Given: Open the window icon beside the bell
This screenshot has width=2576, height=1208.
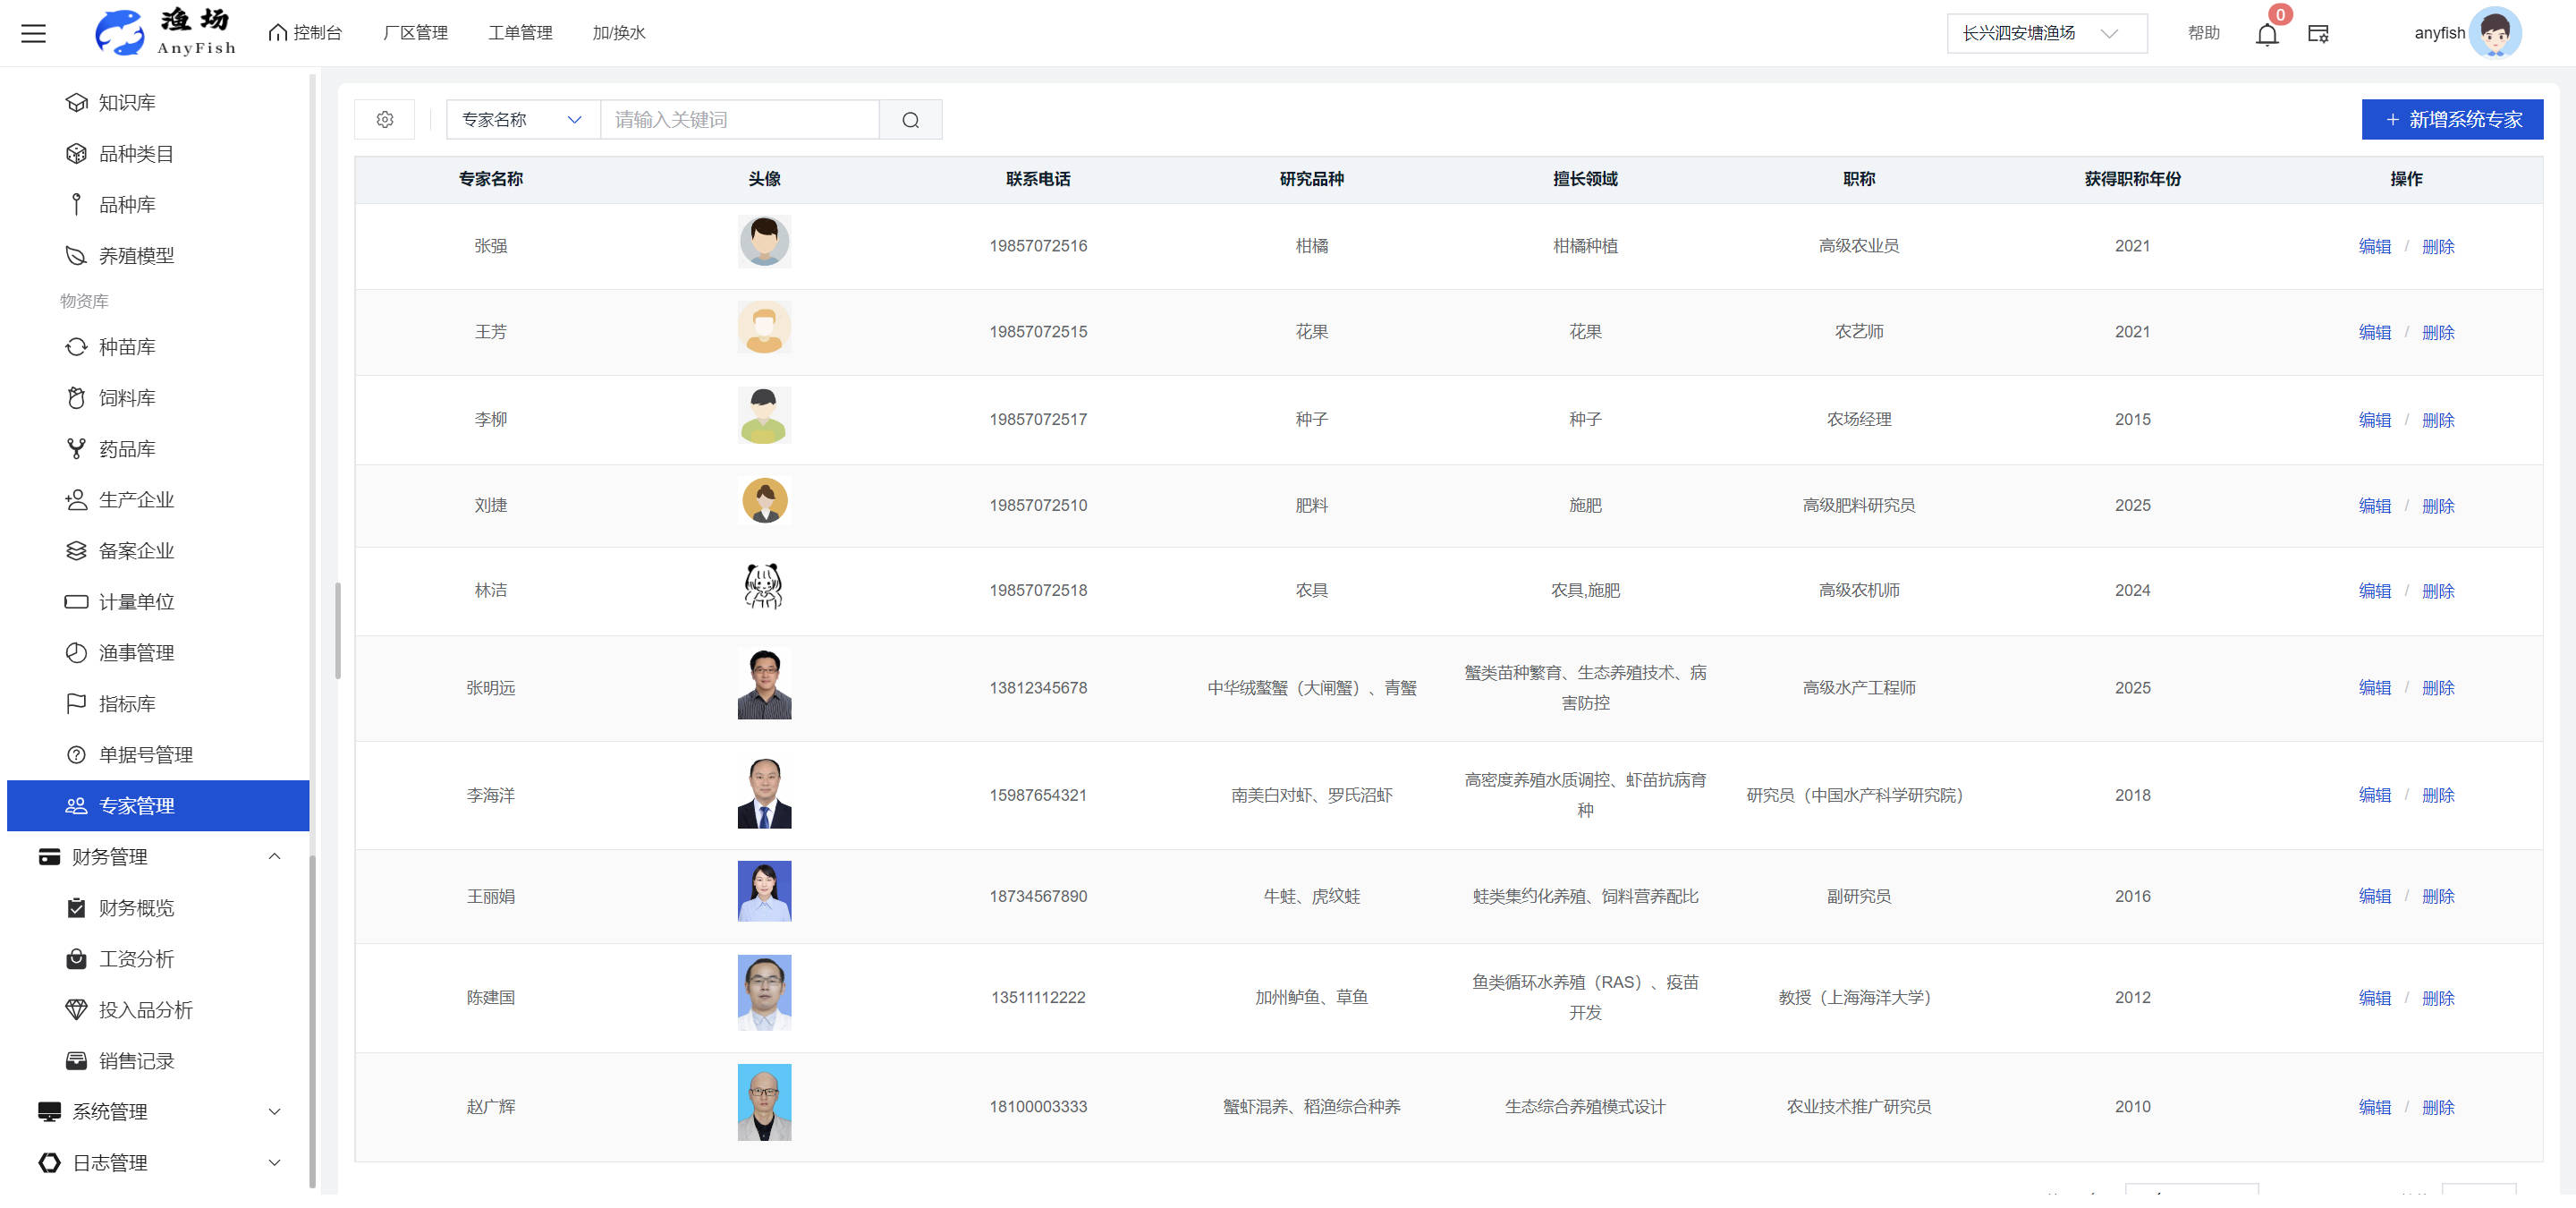Looking at the screenshot, I should (2318, 34).
